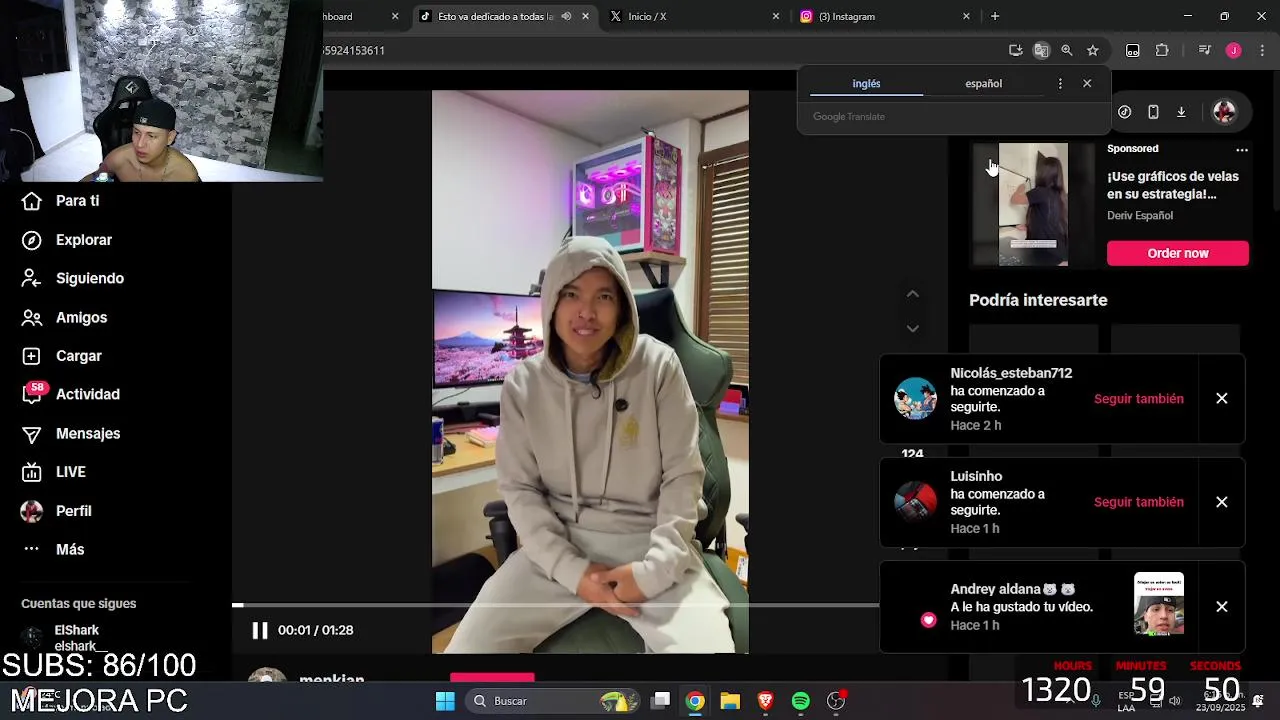Screen dimensions: 1280x720
Task: Expand the Más menu in sidebar
Action: point(53,549)
